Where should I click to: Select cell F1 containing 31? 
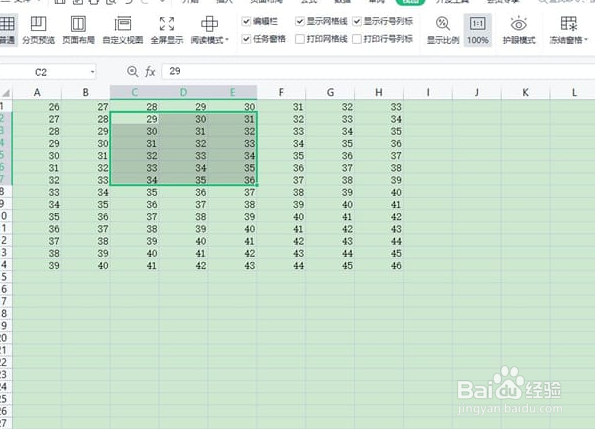pos(281,107)
